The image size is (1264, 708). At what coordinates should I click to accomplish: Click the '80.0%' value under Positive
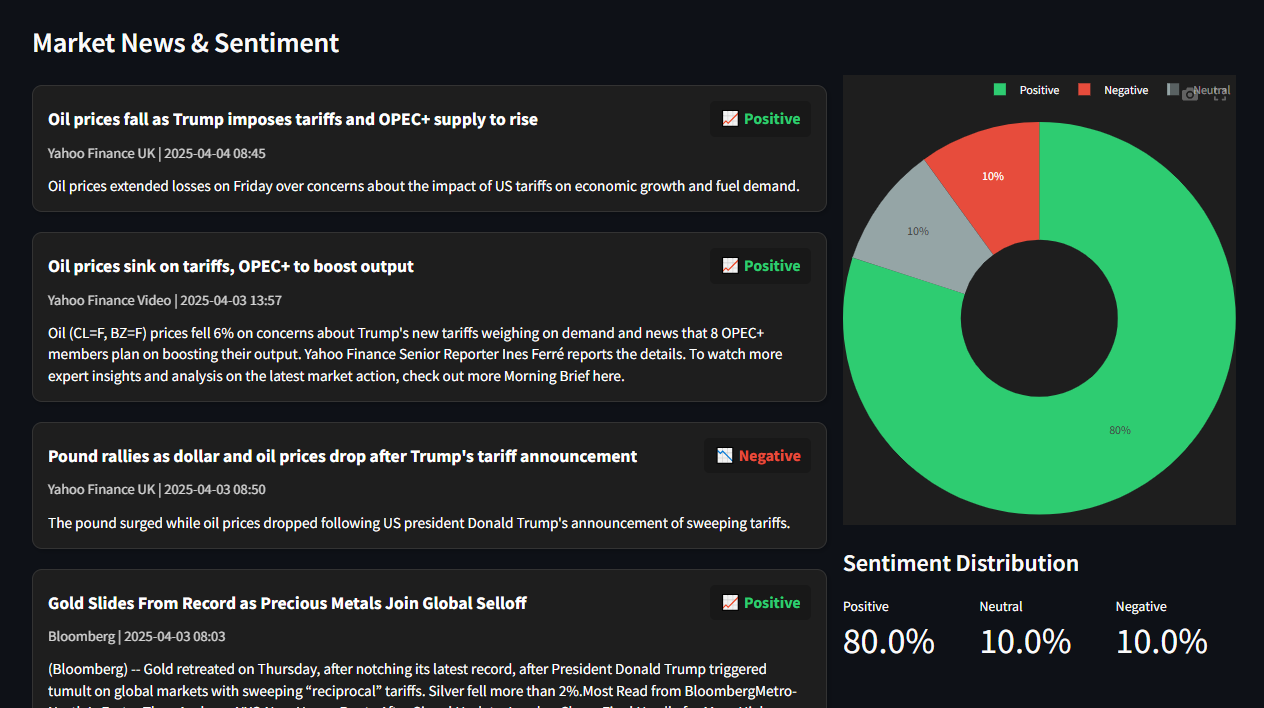888,642
